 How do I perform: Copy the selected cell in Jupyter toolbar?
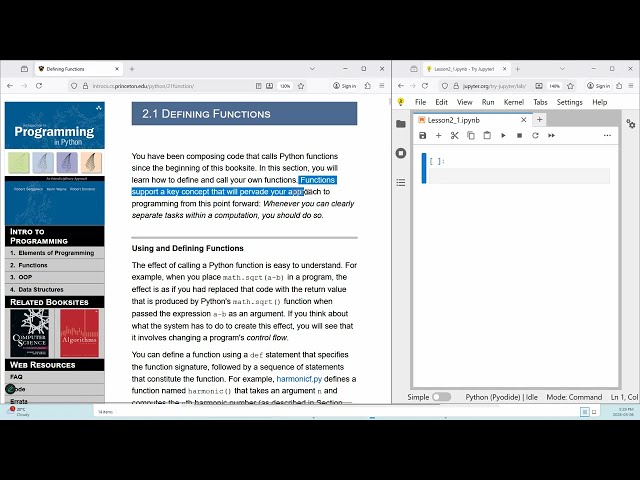pos(470,135)
